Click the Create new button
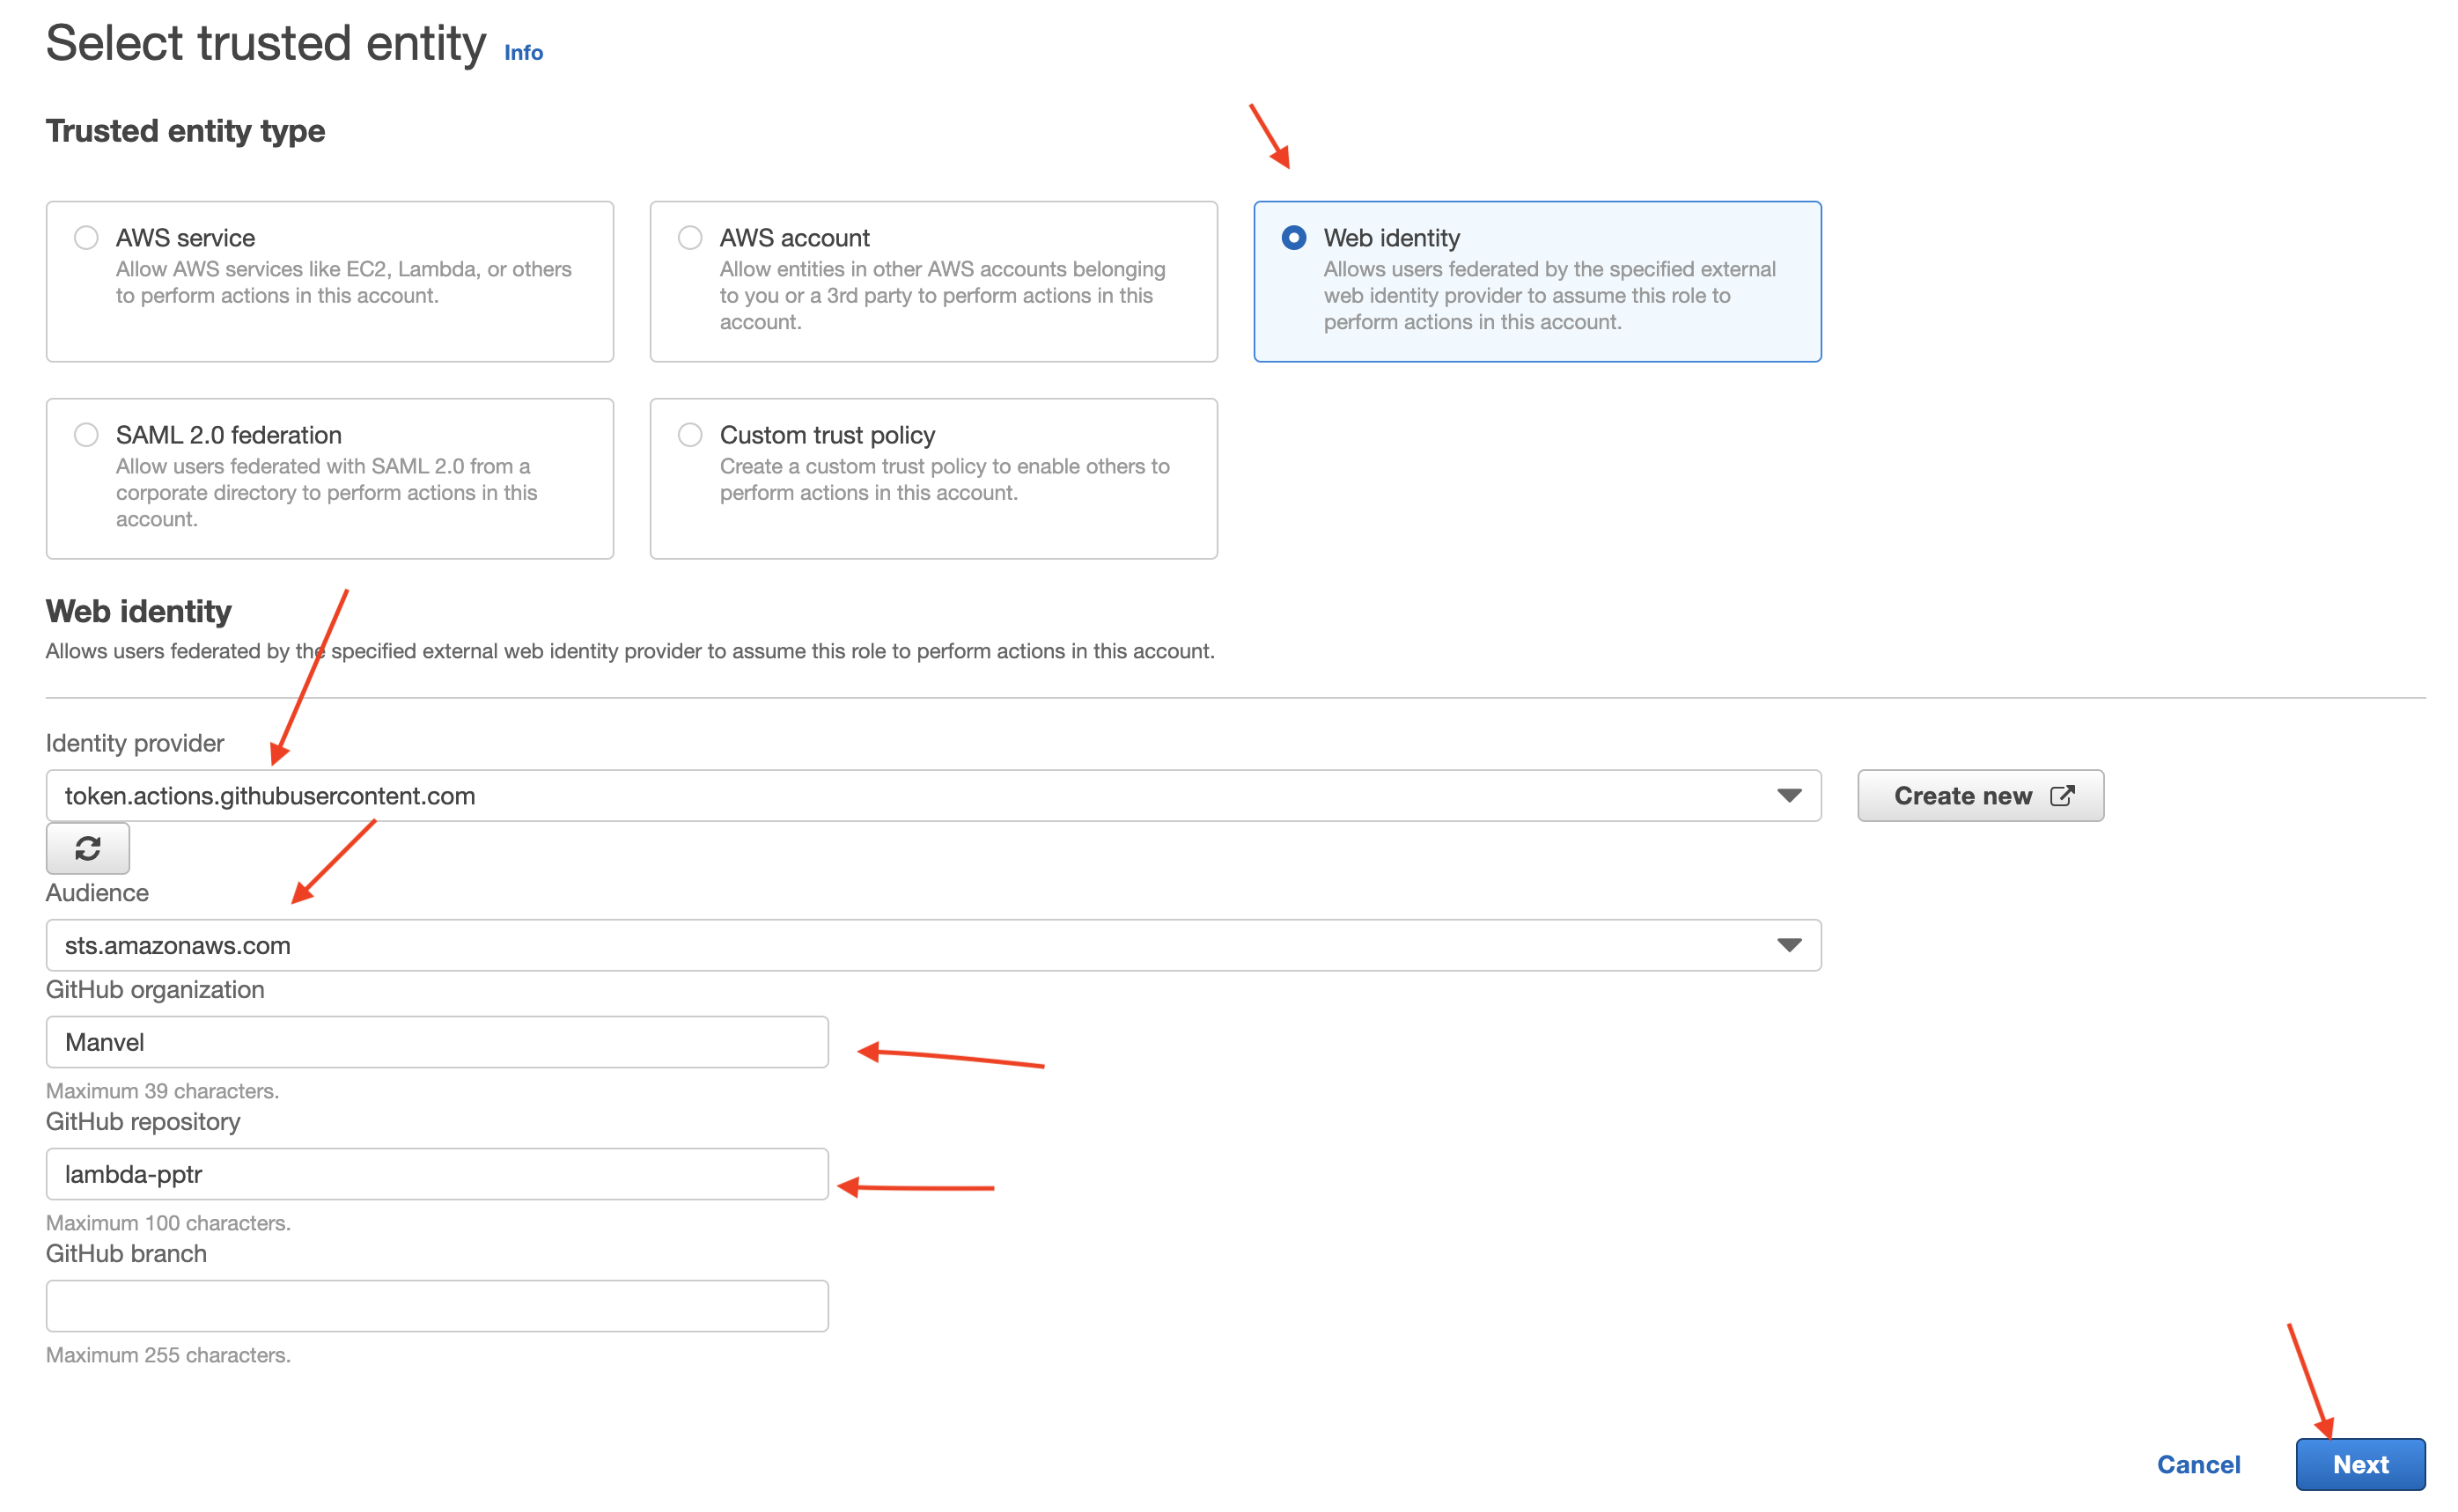This screenshot has width=2458, height=1512. (1962, 796)
